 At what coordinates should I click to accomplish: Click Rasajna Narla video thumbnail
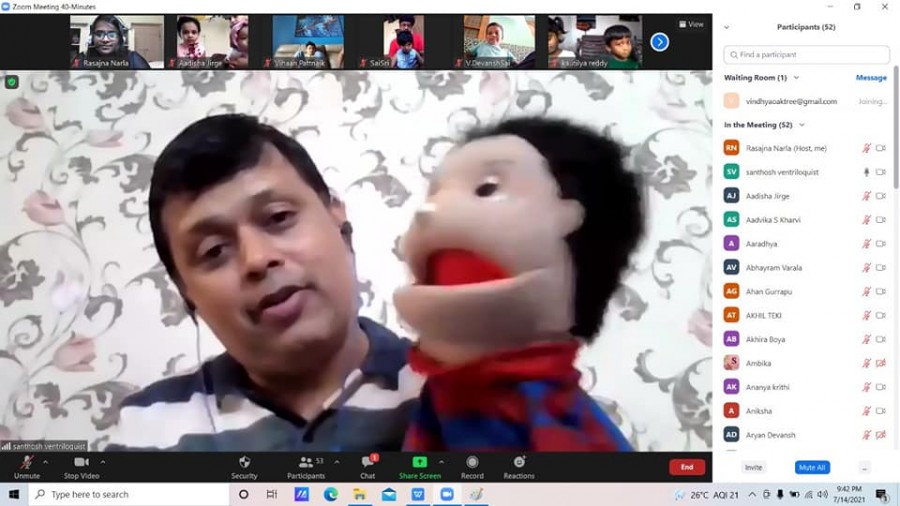pyautogui.click(x=117, y=42)
